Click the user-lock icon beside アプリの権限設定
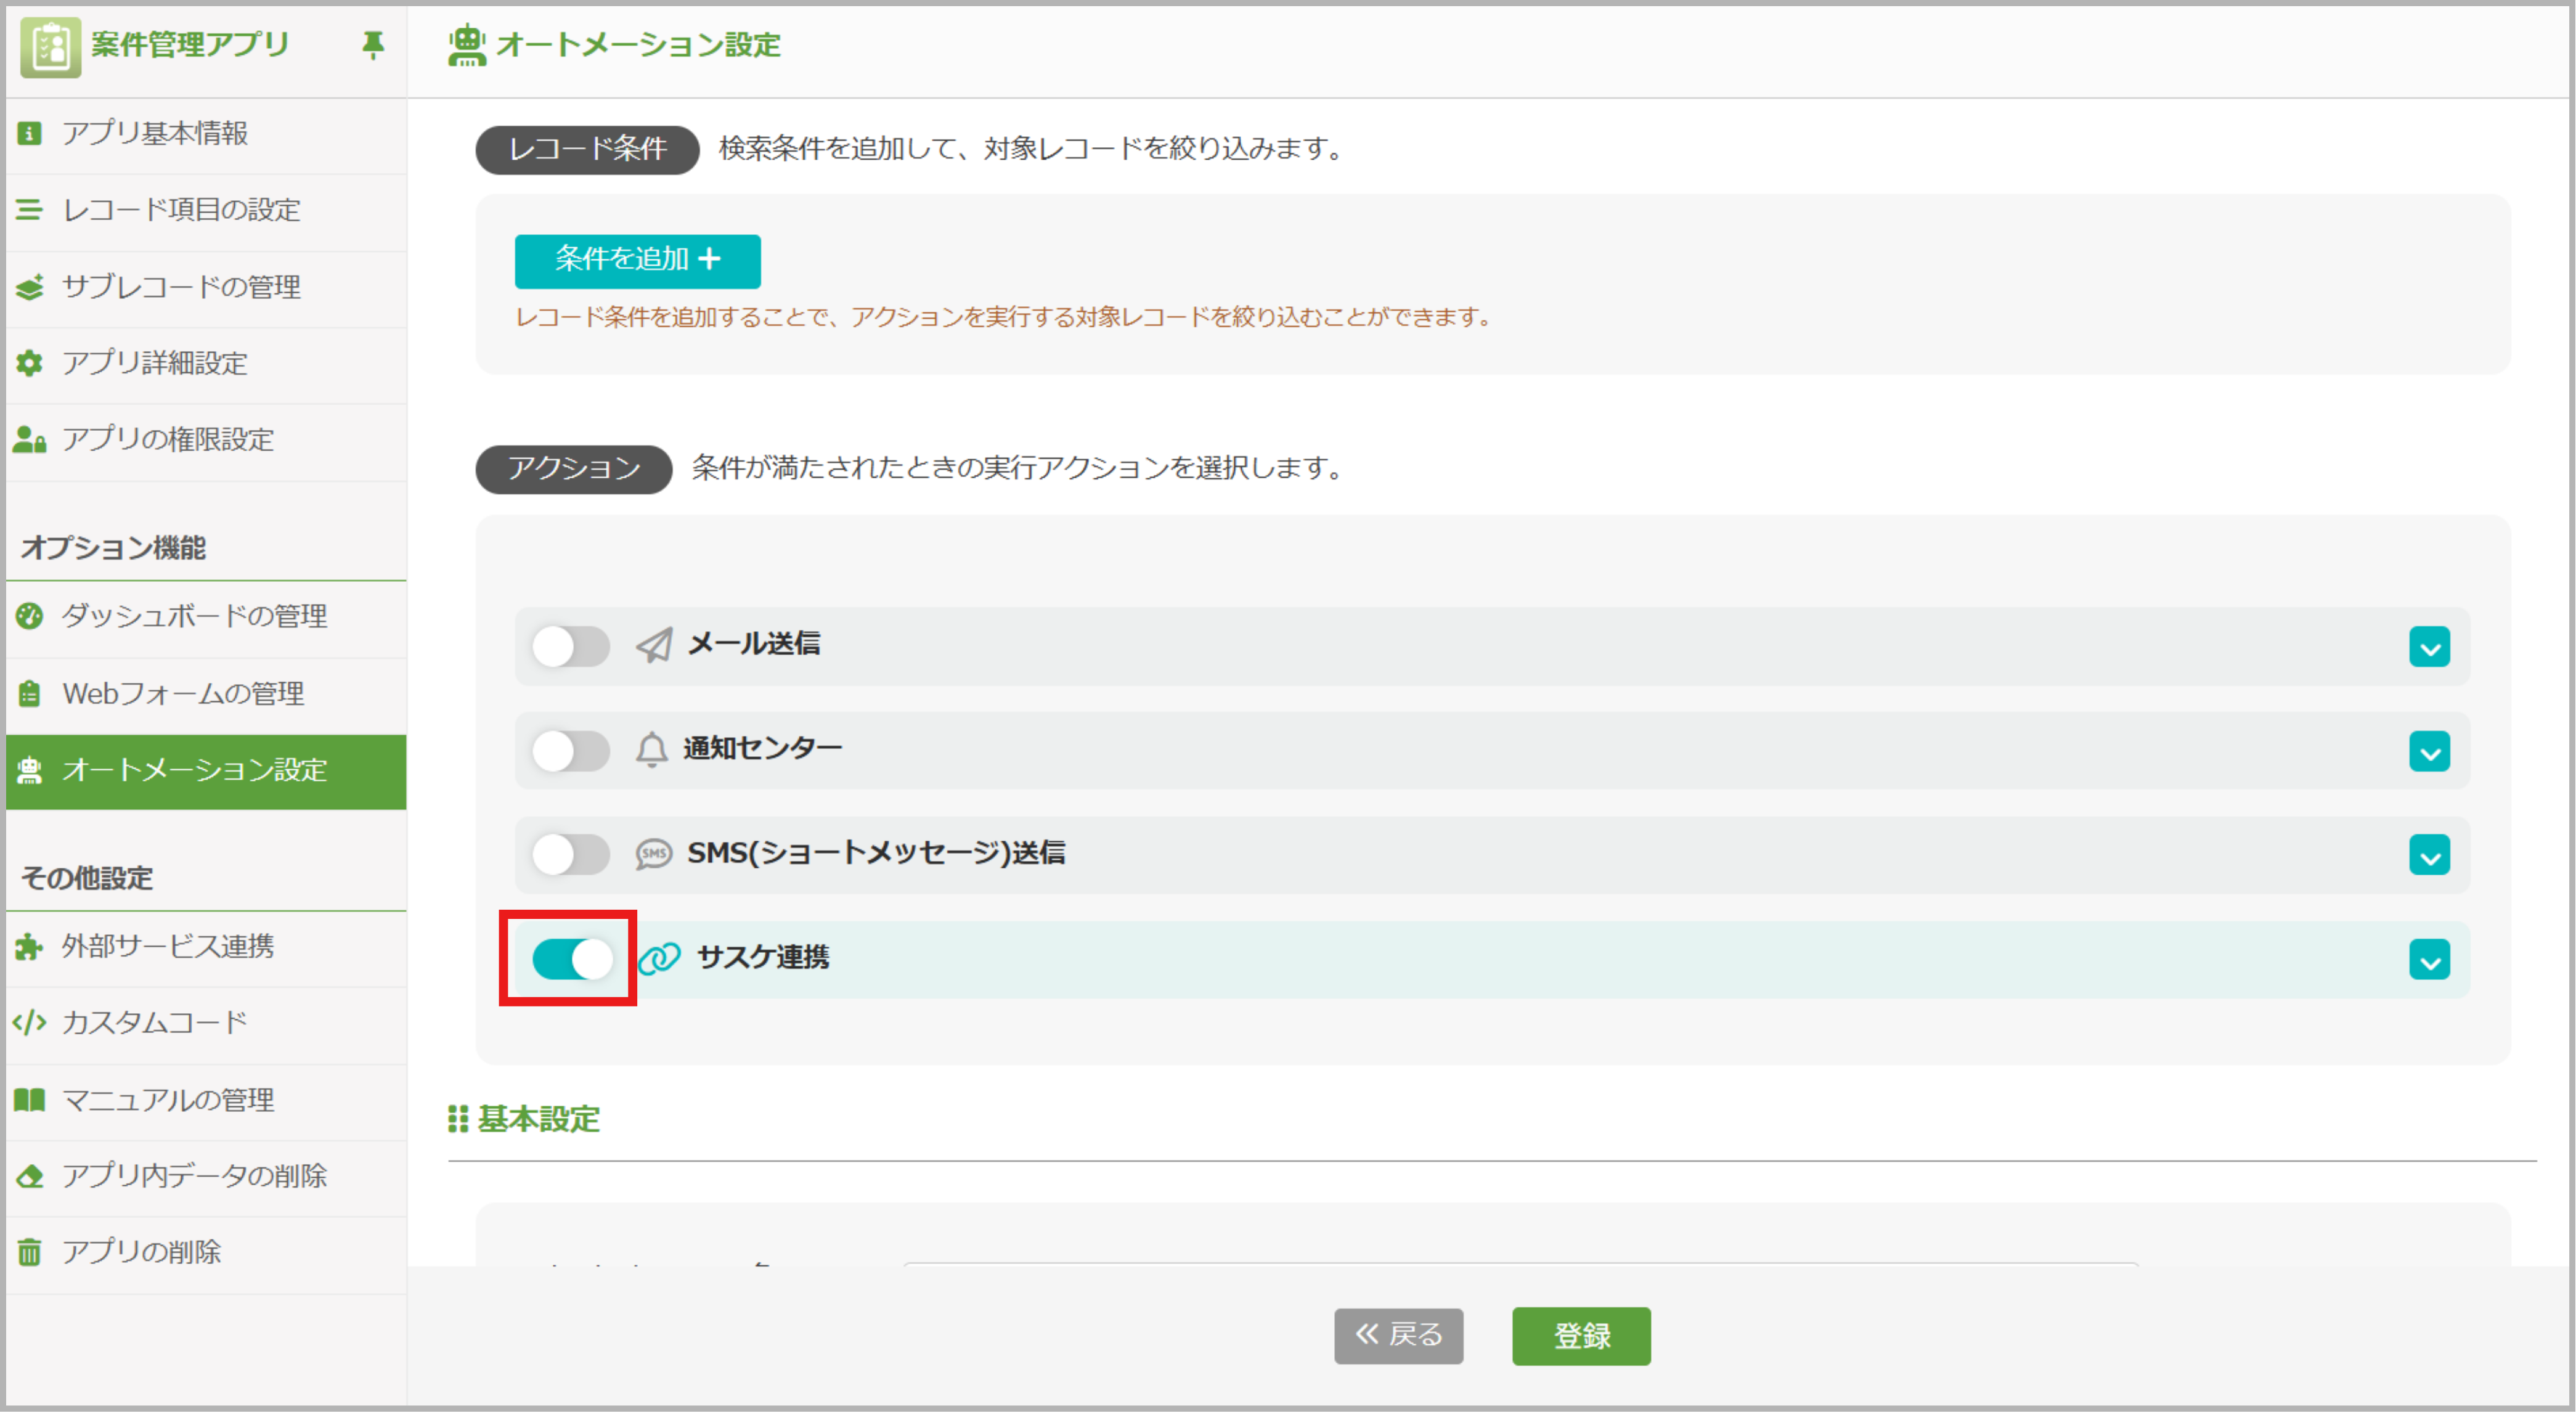2576x1412 pixels. coord(30,439)
